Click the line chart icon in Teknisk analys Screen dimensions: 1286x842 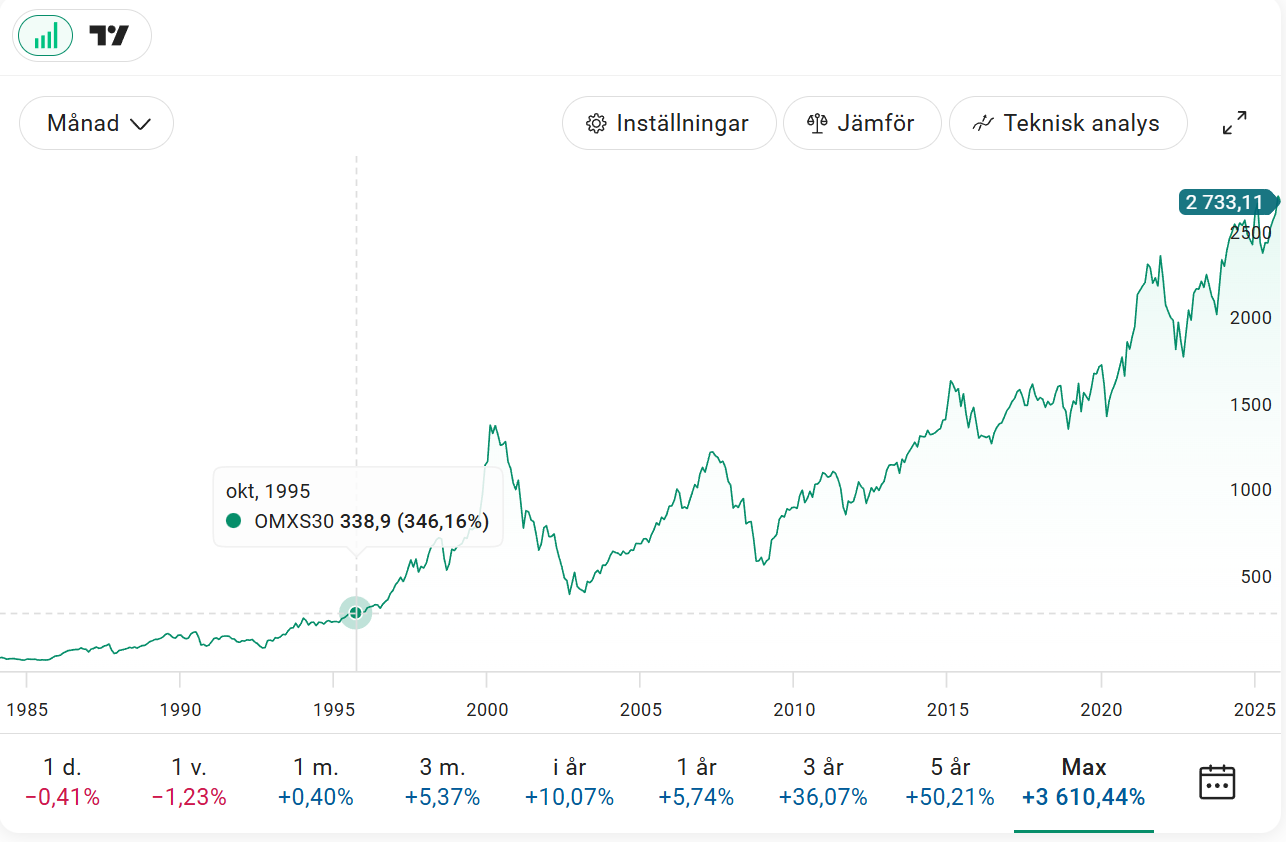point(983,124)
